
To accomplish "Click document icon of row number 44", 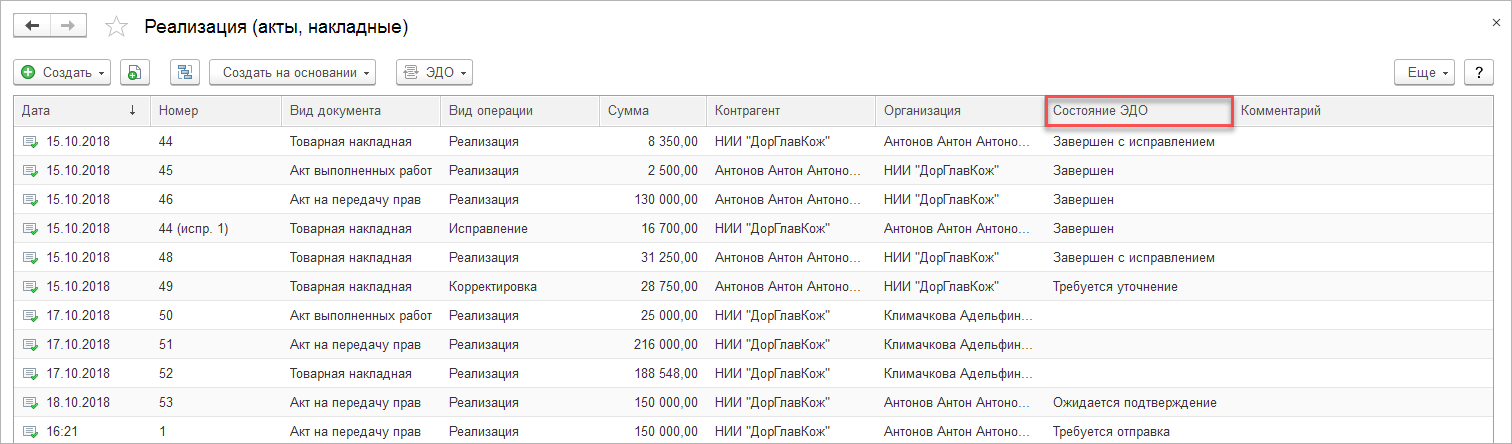I will pyautogui.click(x=31, y=142).
